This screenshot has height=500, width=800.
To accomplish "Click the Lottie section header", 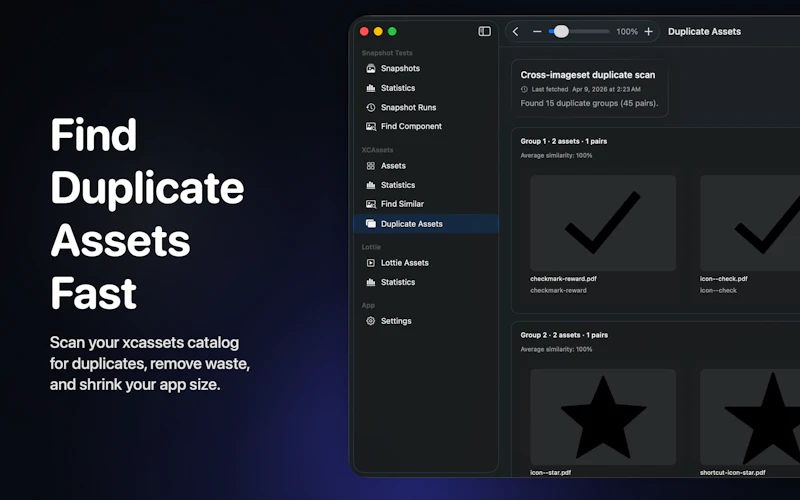I will click(371, 247).
